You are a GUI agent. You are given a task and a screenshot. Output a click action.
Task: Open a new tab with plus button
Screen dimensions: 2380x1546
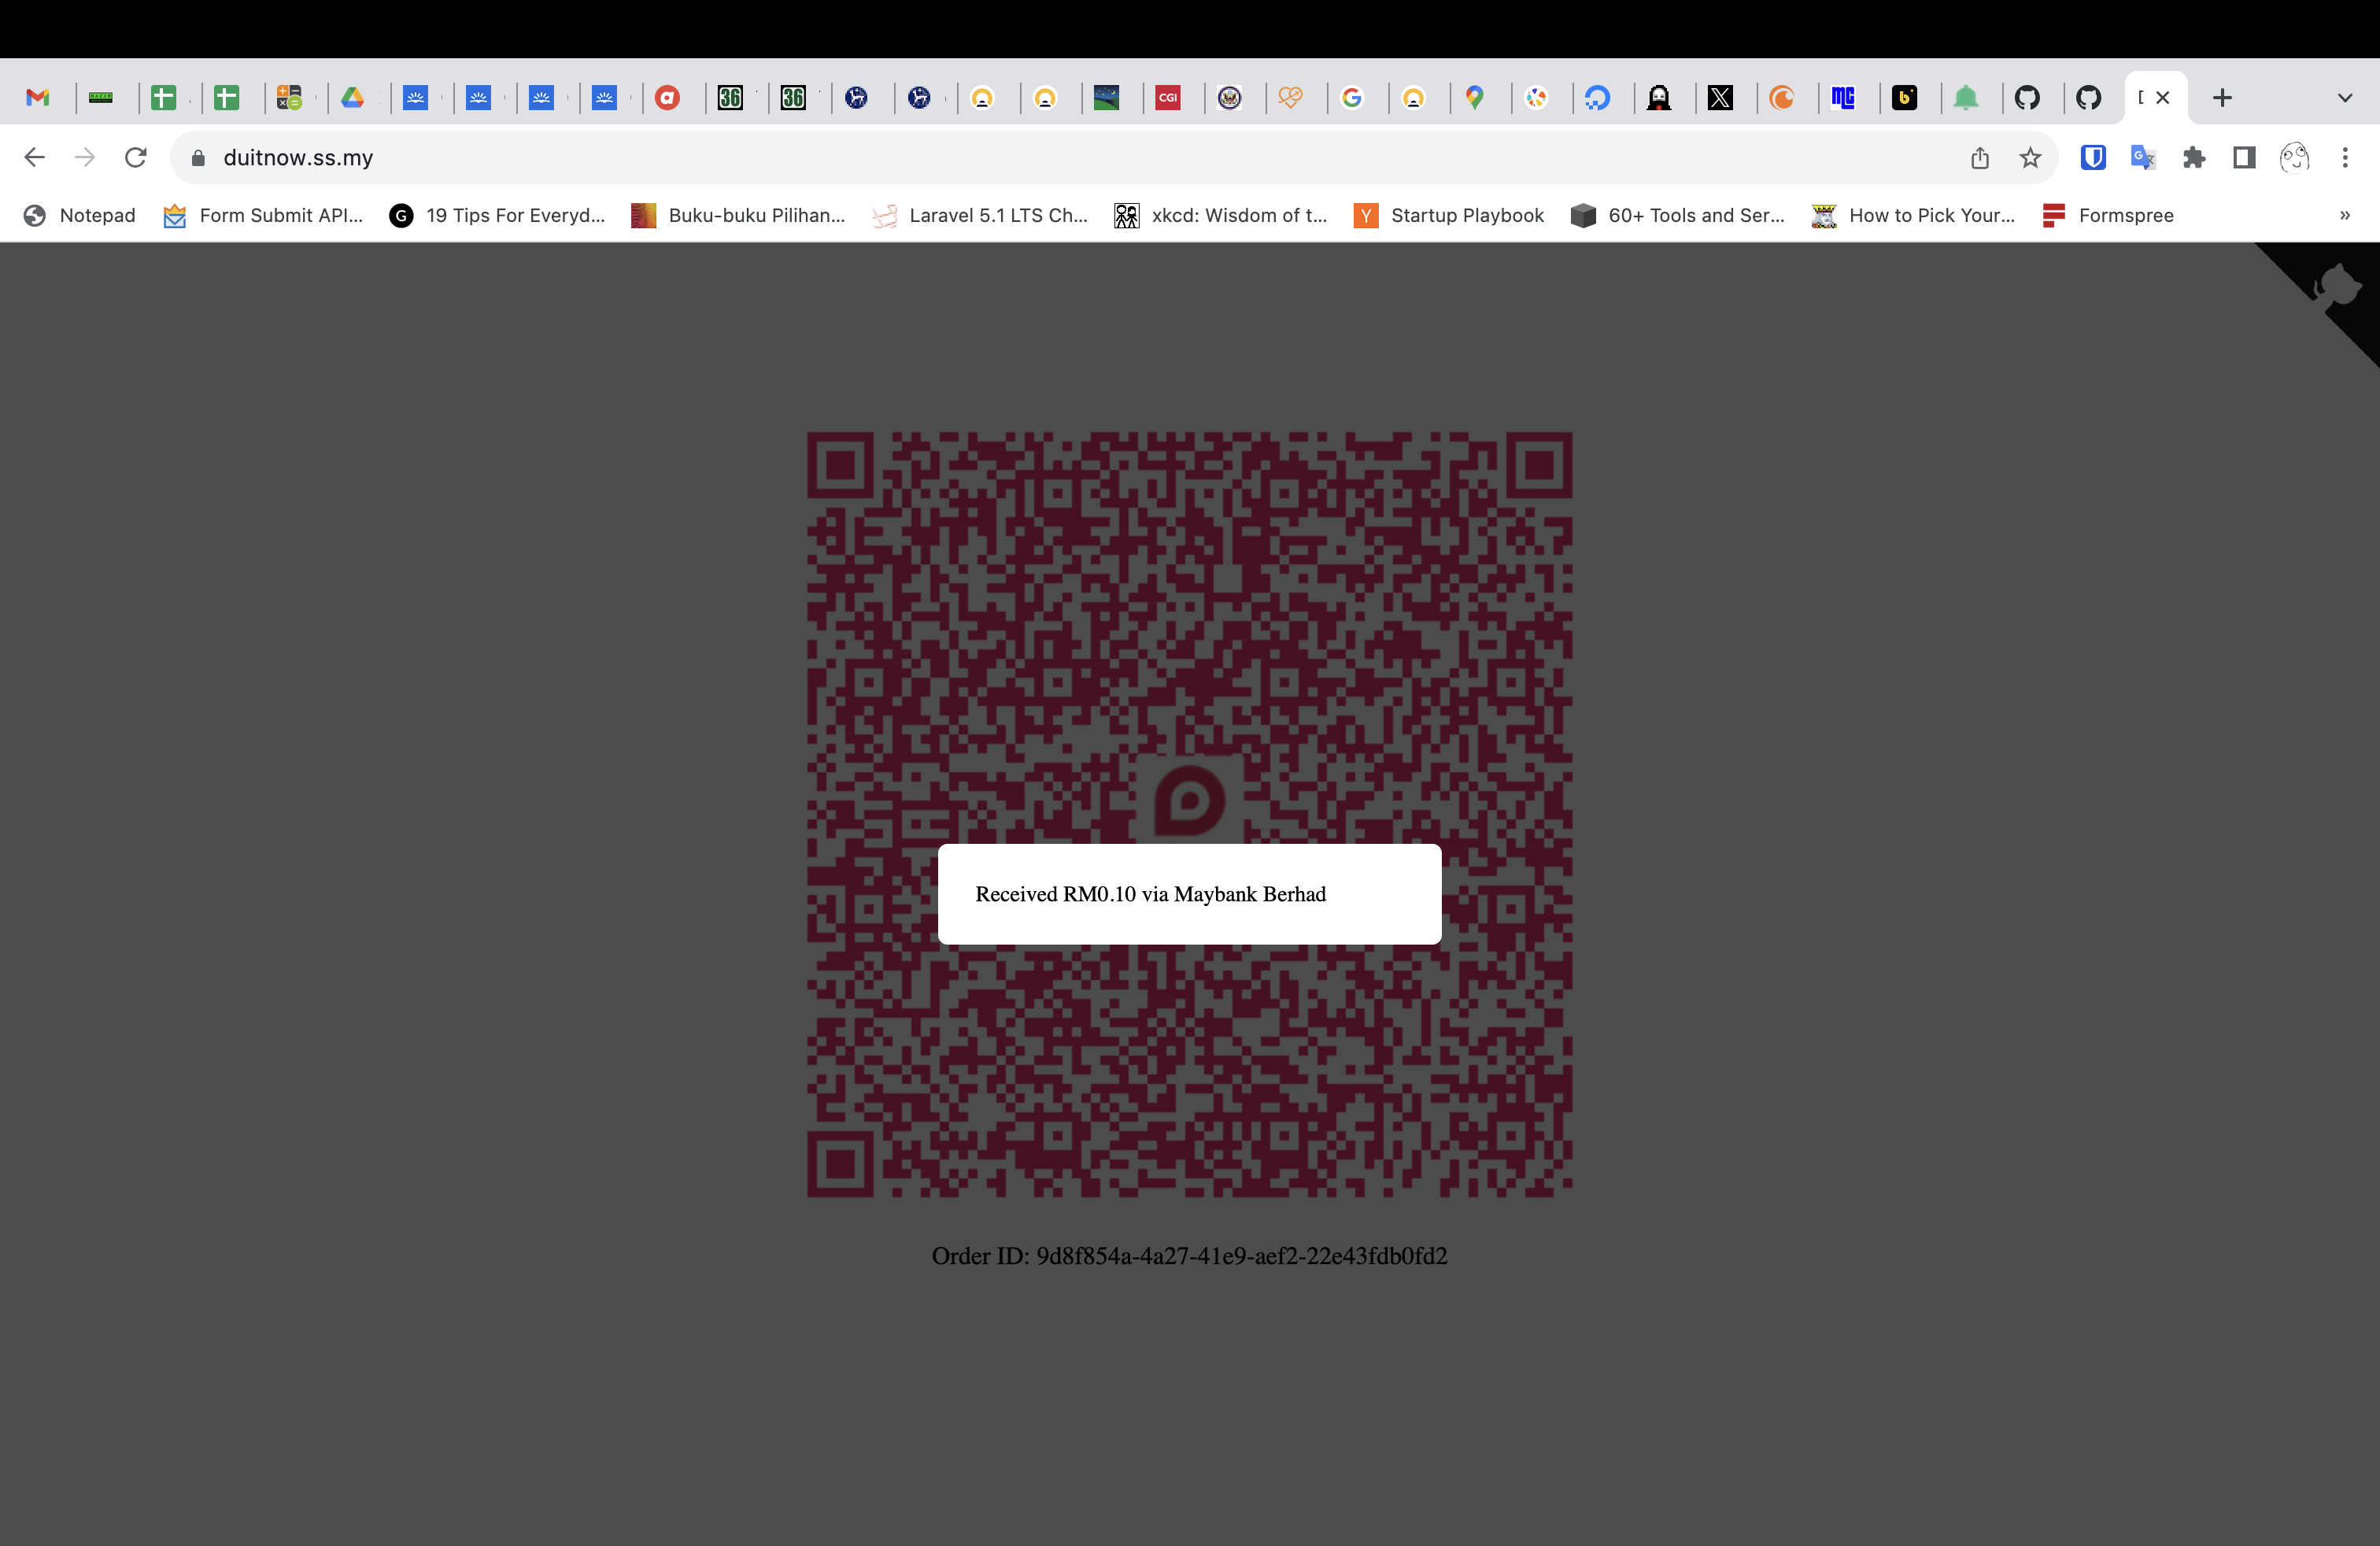pos(2222,98)
